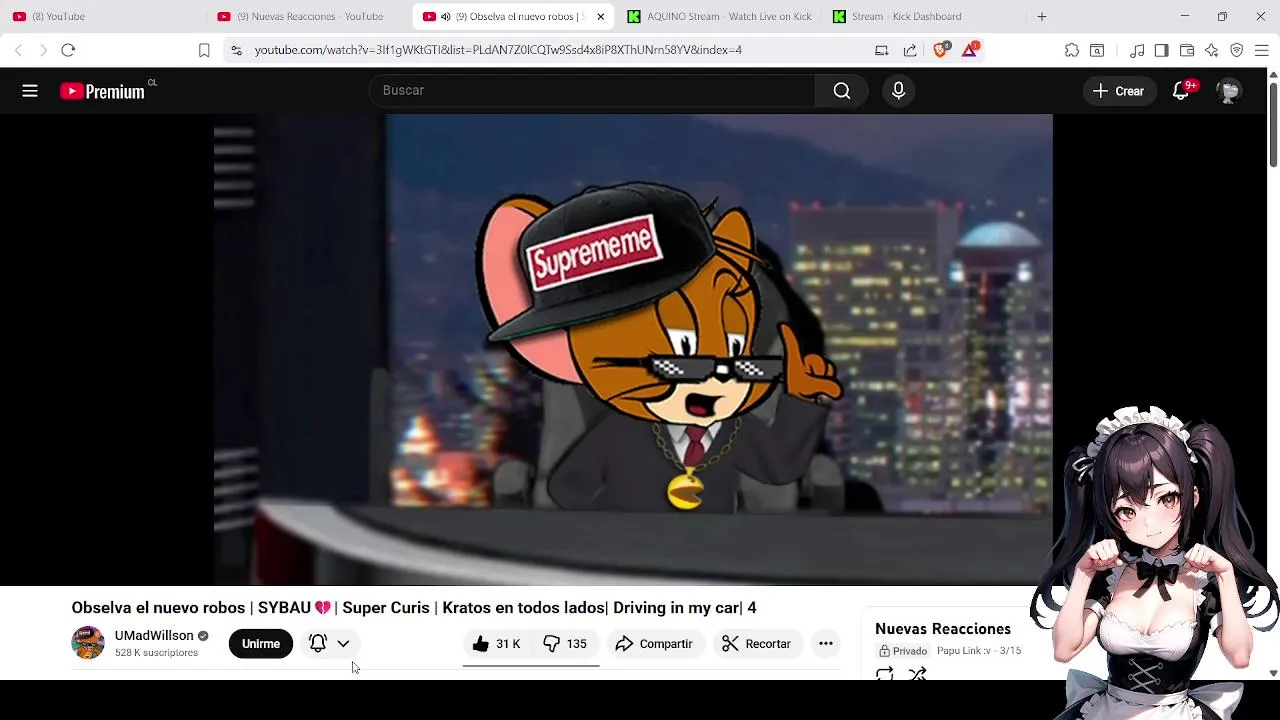
Task: Open browser extensions puzzle icon
Action: pos(1072,50)
